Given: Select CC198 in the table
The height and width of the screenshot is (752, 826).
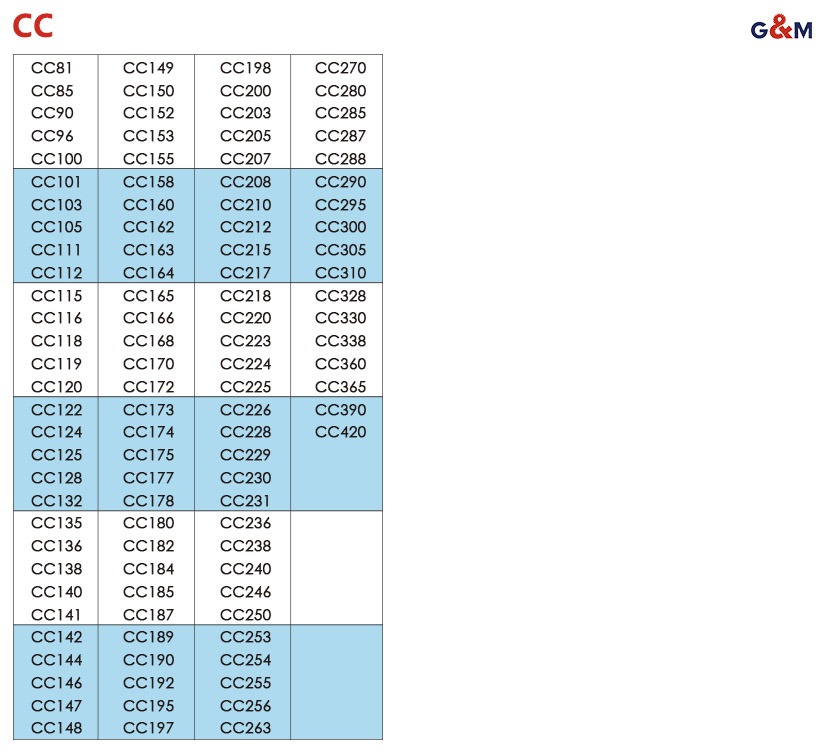Looking at the screenshot, I should (x=245, y=68).
